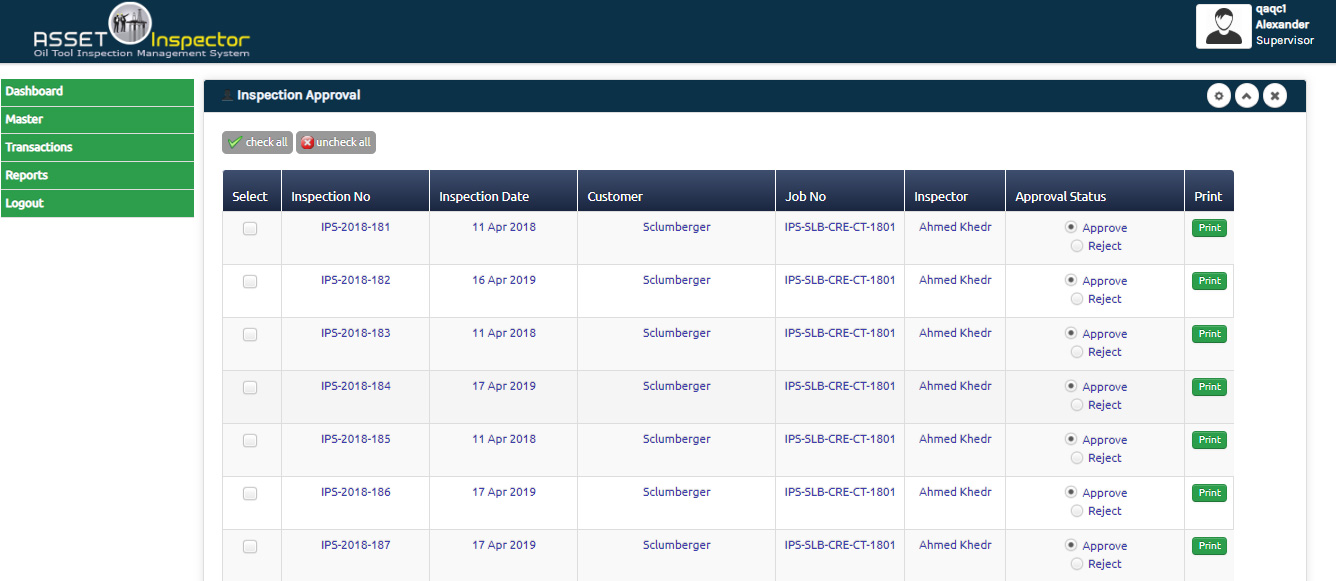
Task: Tick the checkbox for IPS-2018-186
Action: coord(250,494)
